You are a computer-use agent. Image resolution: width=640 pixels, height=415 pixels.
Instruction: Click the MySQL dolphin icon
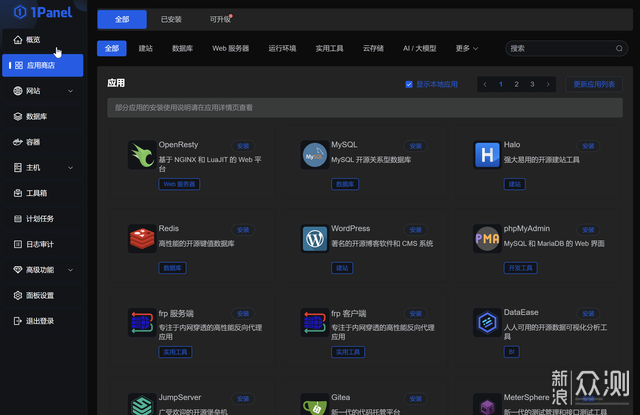315,155
